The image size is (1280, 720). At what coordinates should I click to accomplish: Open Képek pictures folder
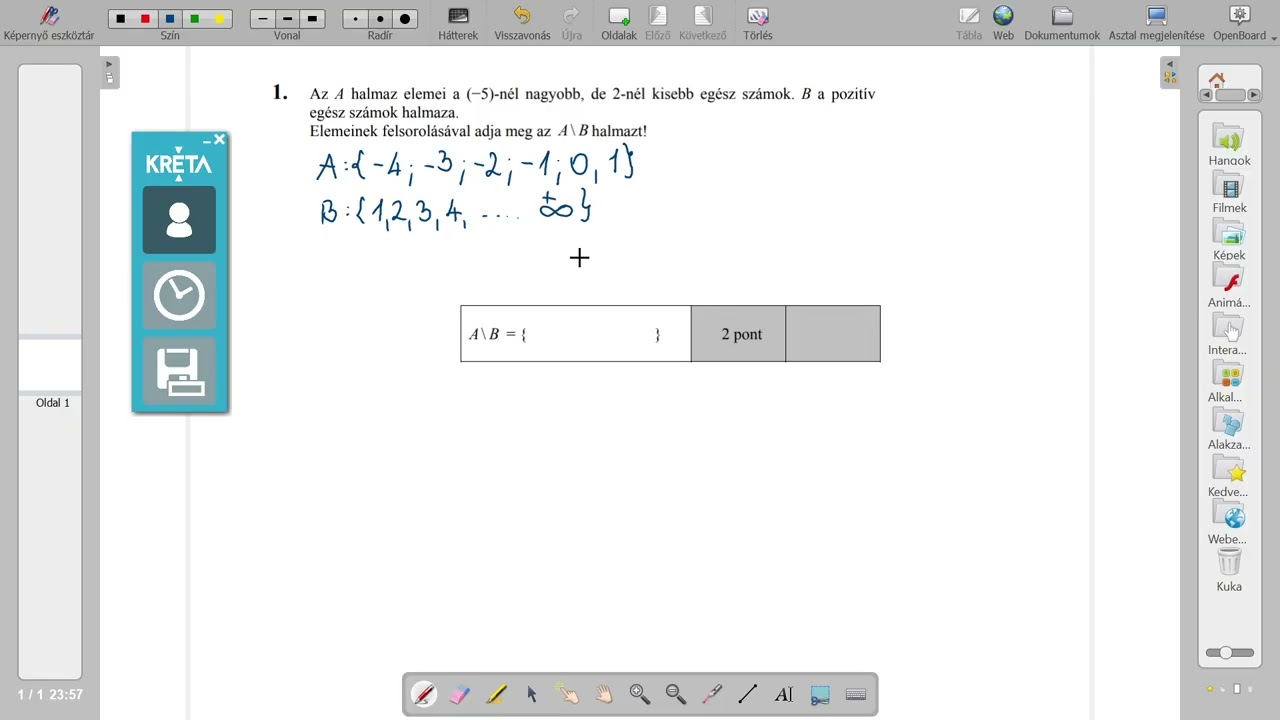pyautogui.click(x=1229, y=238)
